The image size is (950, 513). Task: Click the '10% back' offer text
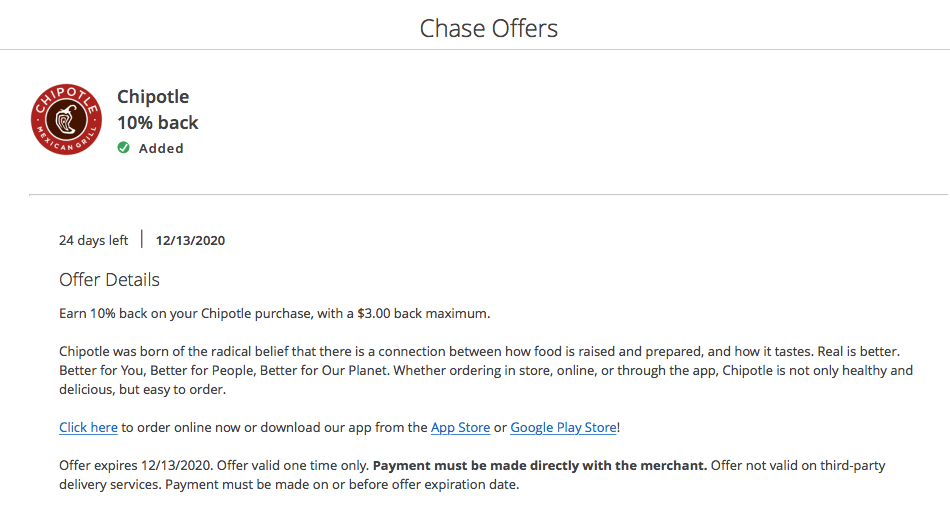(x=158, y=123)
